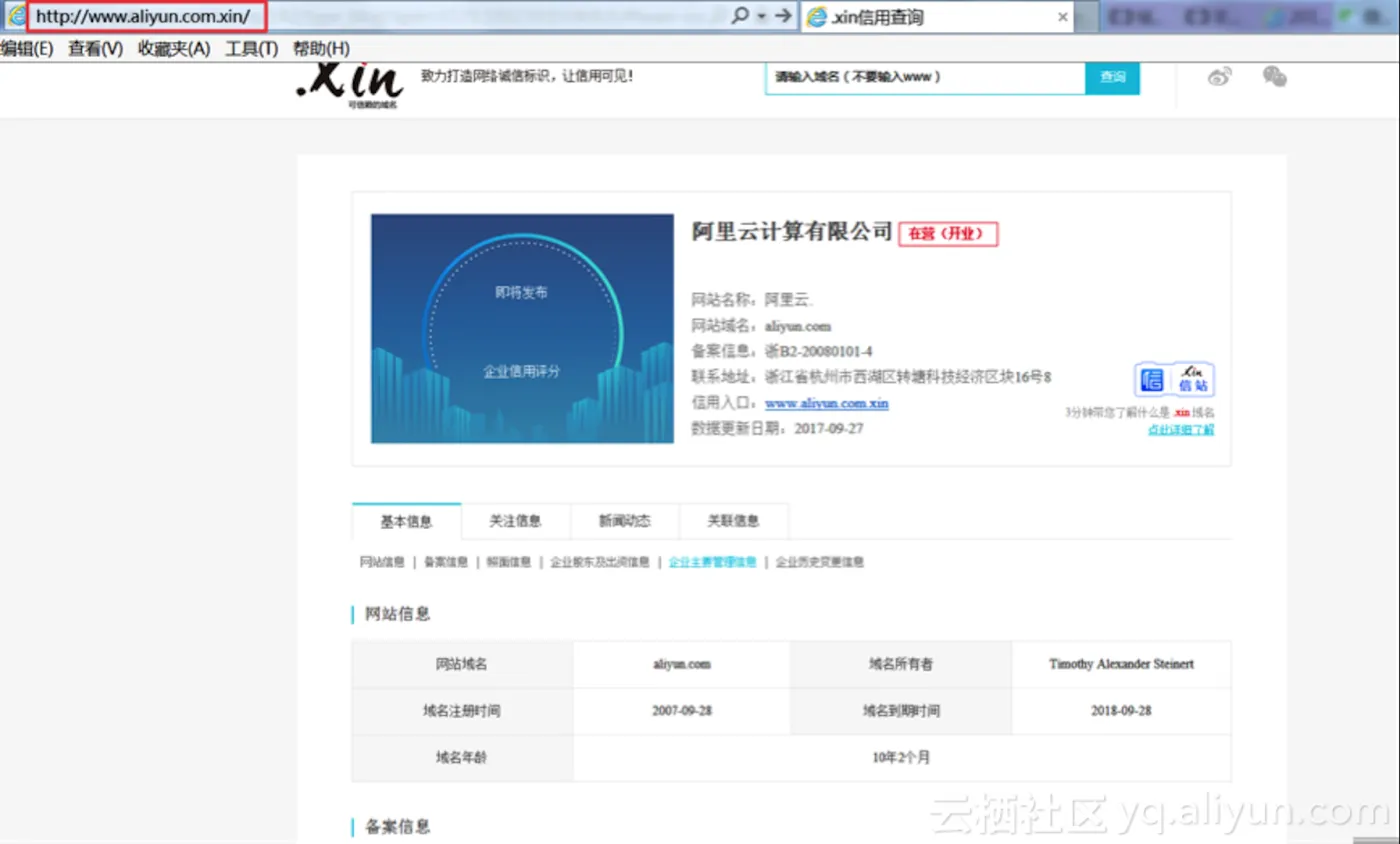Click the URL http://www.aliyun.com.xin/ in the address bar
The height and width of the screenshot is (844, 1400).
[143, 17]
